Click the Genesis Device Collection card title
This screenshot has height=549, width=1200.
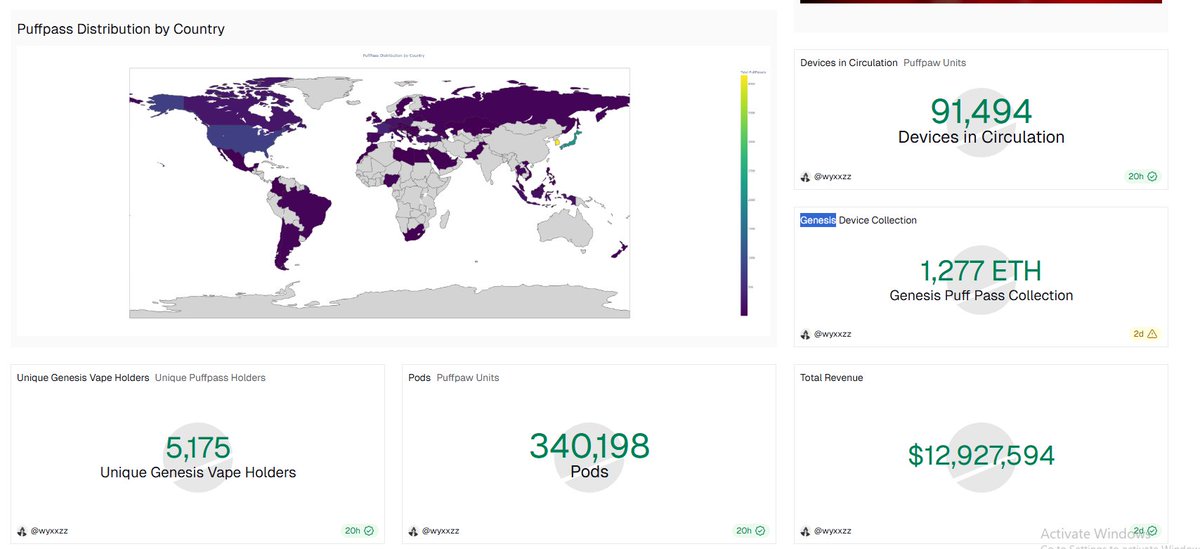coord(858,220)
